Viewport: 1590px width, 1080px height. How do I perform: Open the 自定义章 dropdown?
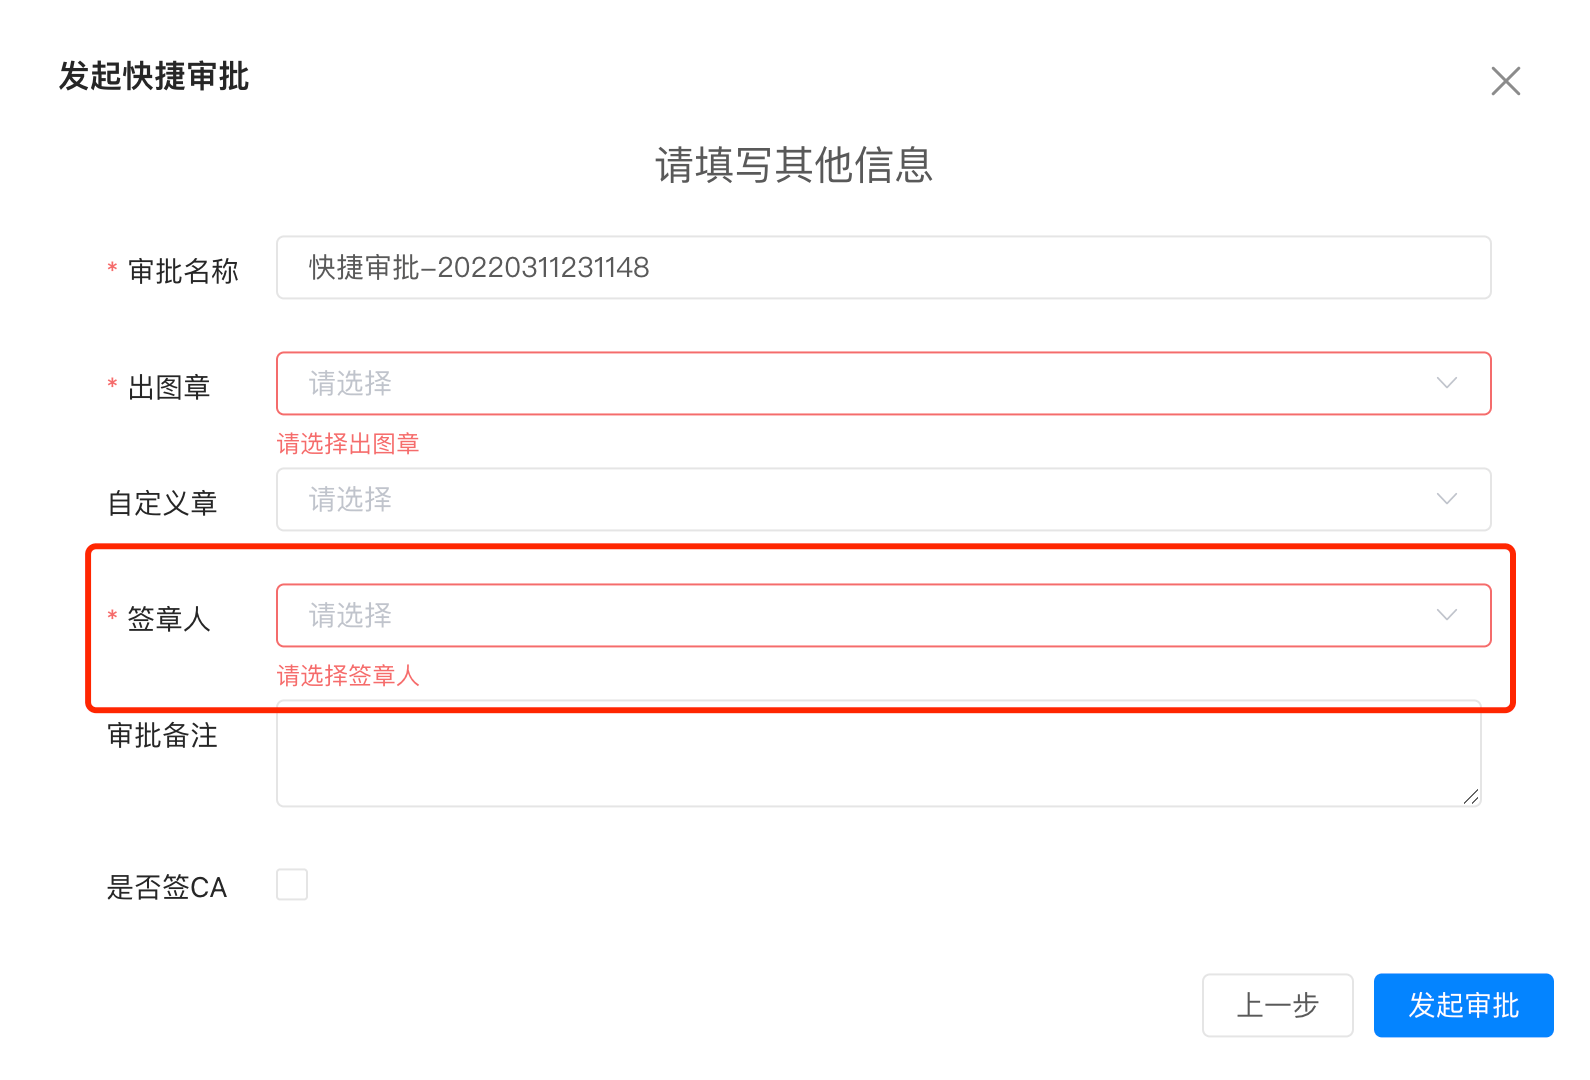860,500
